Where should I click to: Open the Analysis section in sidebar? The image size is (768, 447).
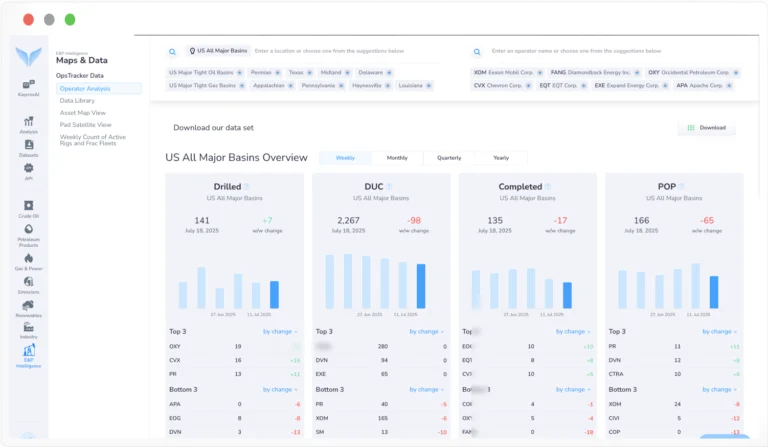[x=28, y=123]
